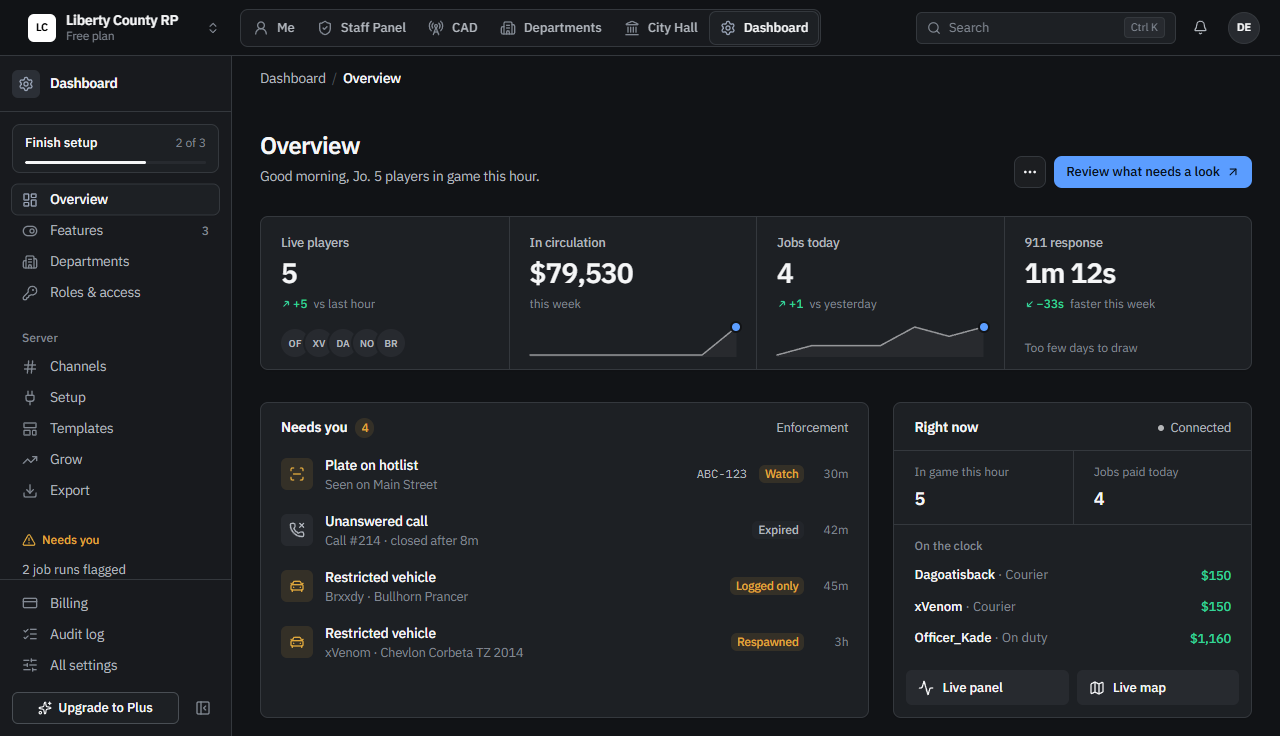
Task: Collapse the sidebar panel icon
Action: click(203, 708)
